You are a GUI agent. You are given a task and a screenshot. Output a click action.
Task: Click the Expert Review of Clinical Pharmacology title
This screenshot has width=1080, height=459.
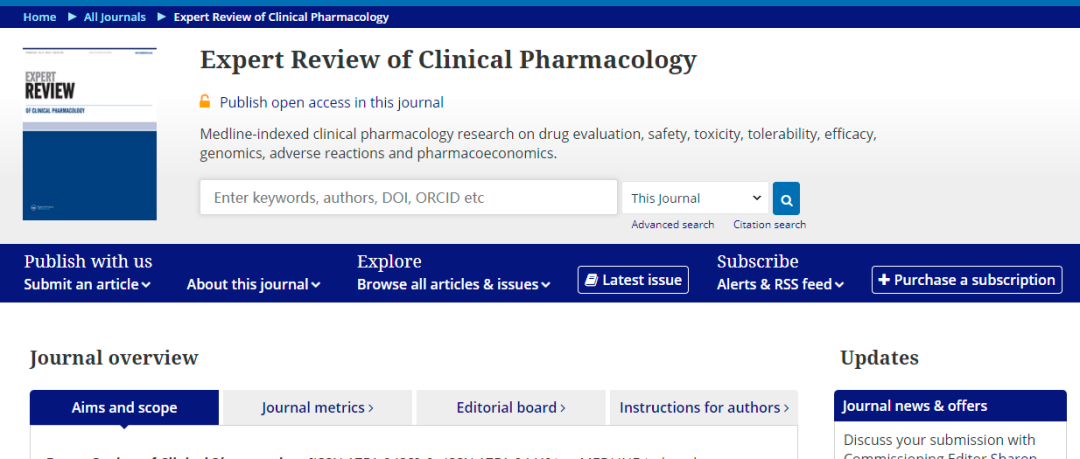(448, 61)
